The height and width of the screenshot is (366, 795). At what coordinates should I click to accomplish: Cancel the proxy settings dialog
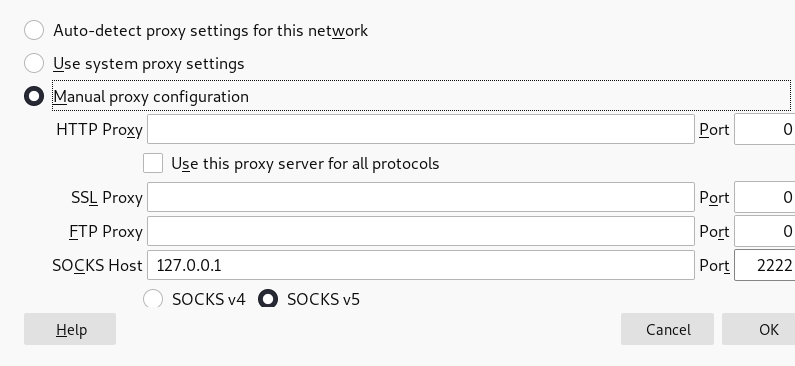click(x=667, y=330)
